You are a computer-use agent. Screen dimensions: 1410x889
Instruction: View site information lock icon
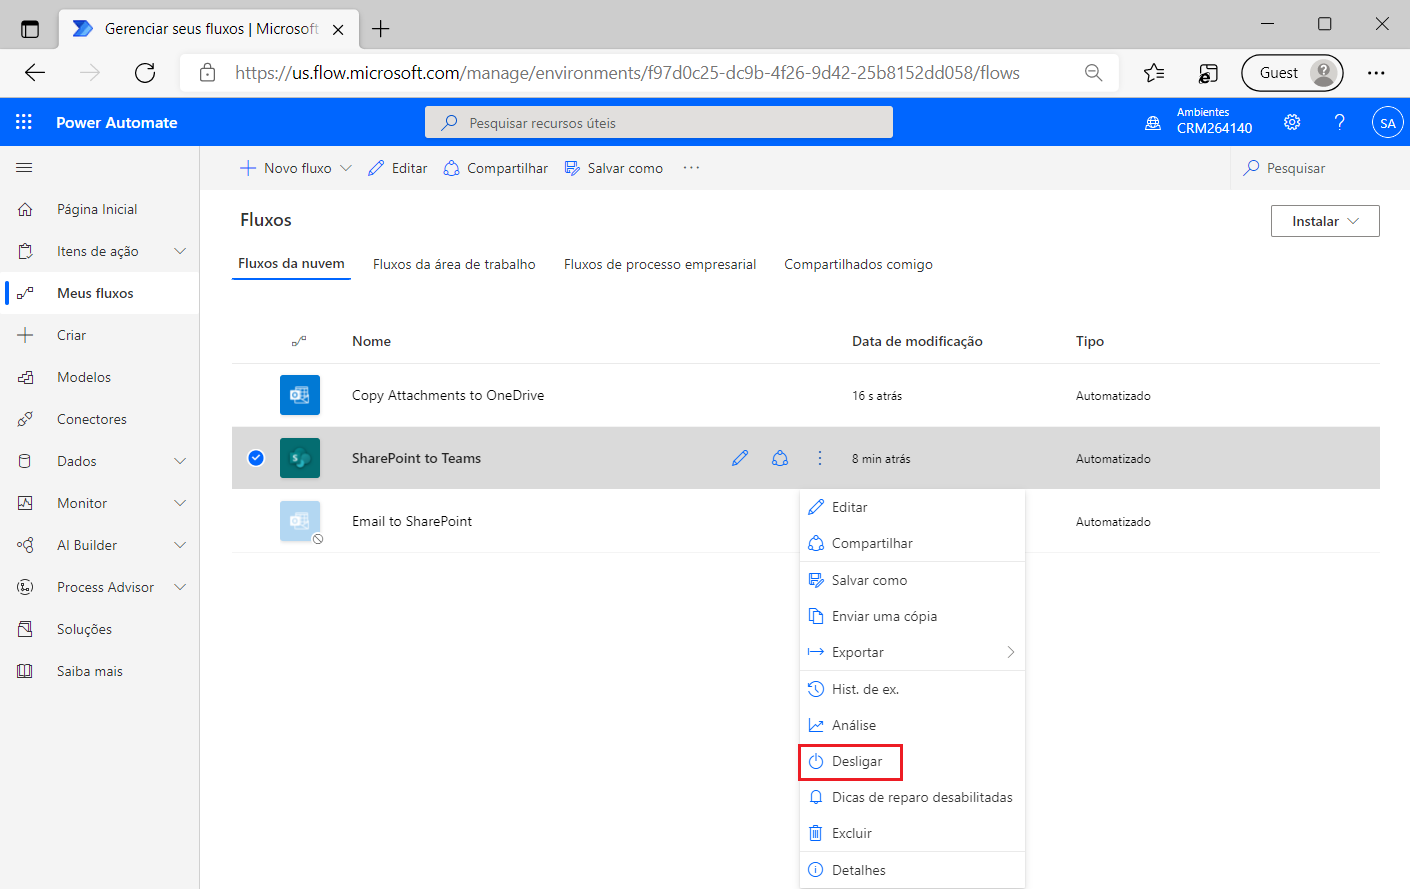pyautogui.click(x=207, y=72)
